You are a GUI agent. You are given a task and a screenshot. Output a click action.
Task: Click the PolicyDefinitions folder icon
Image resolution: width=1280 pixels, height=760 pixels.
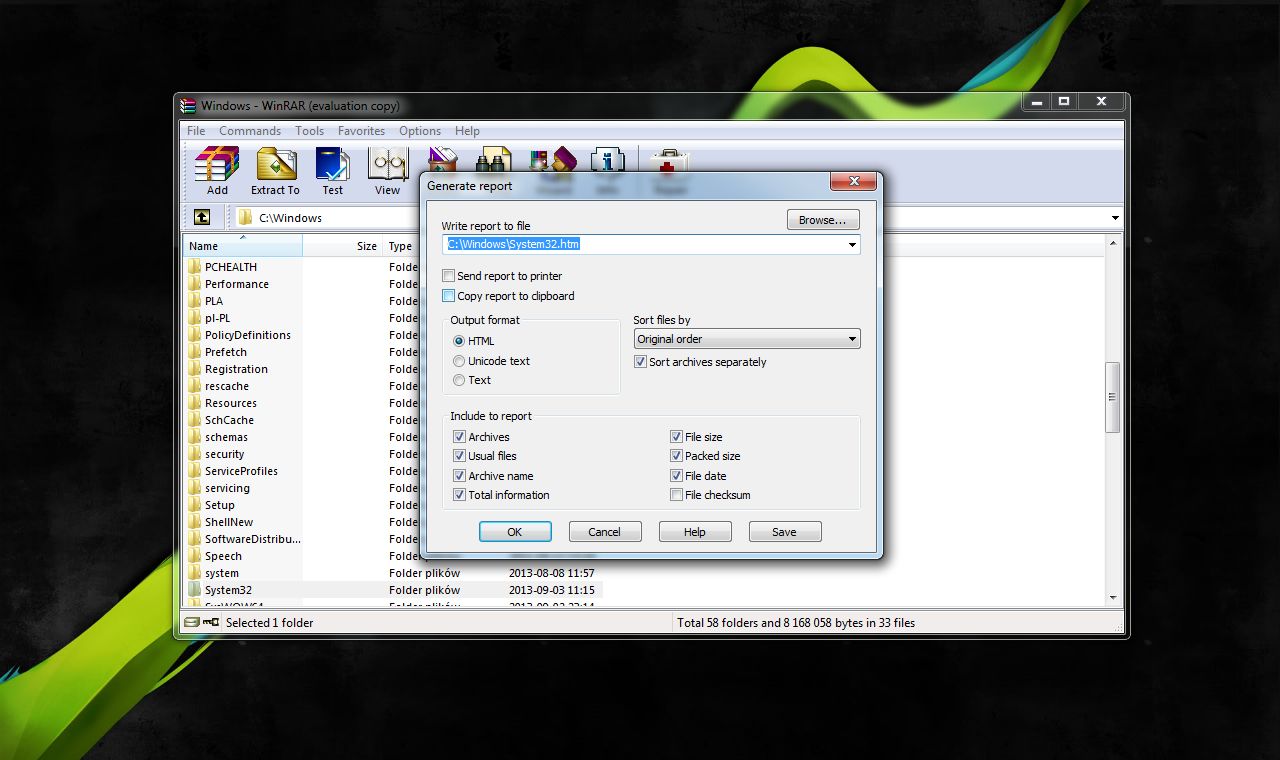click(194, 335)
